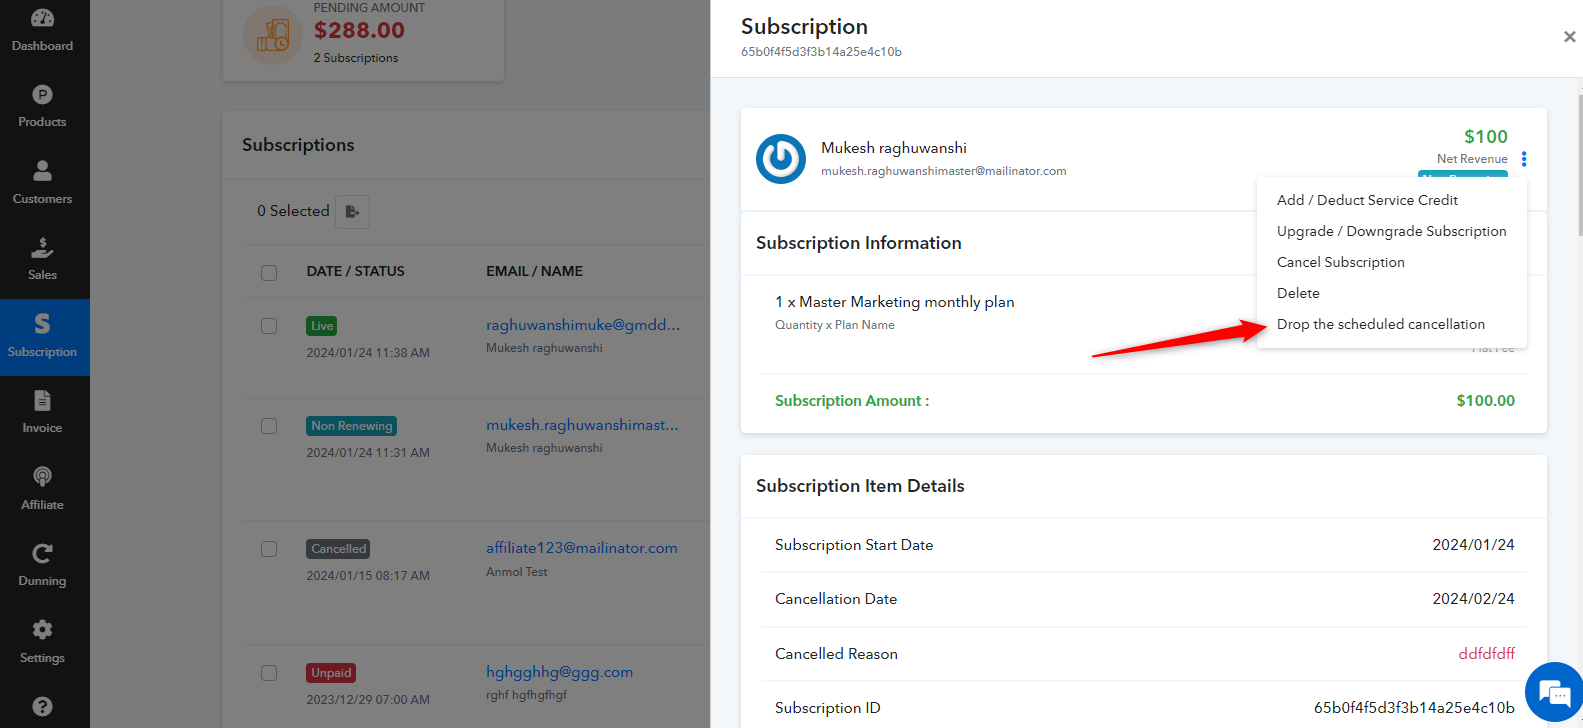Click the Master Marketing monthly plan name
Image resolution: width=1583 pixels, height=728 pixels.
[907, 302]
